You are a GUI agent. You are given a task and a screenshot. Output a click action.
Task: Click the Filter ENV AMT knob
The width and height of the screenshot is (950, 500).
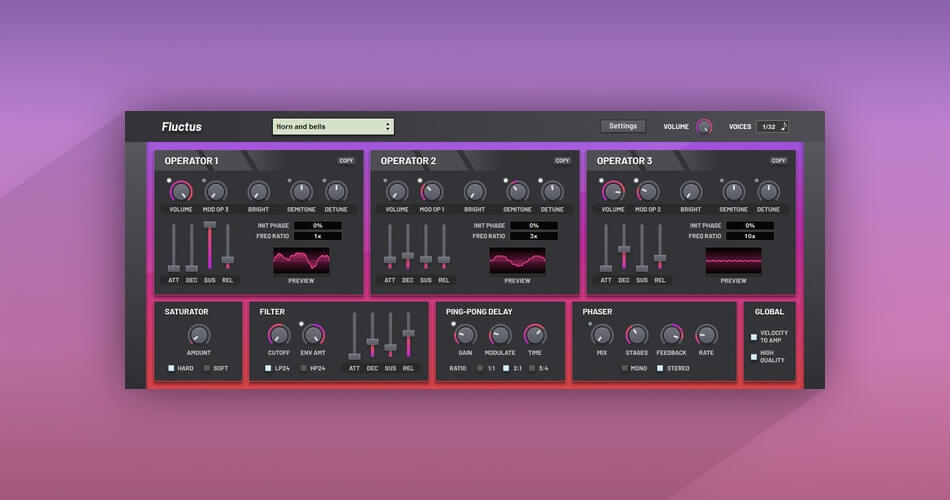pyautogui.click(x=313, y=335)
